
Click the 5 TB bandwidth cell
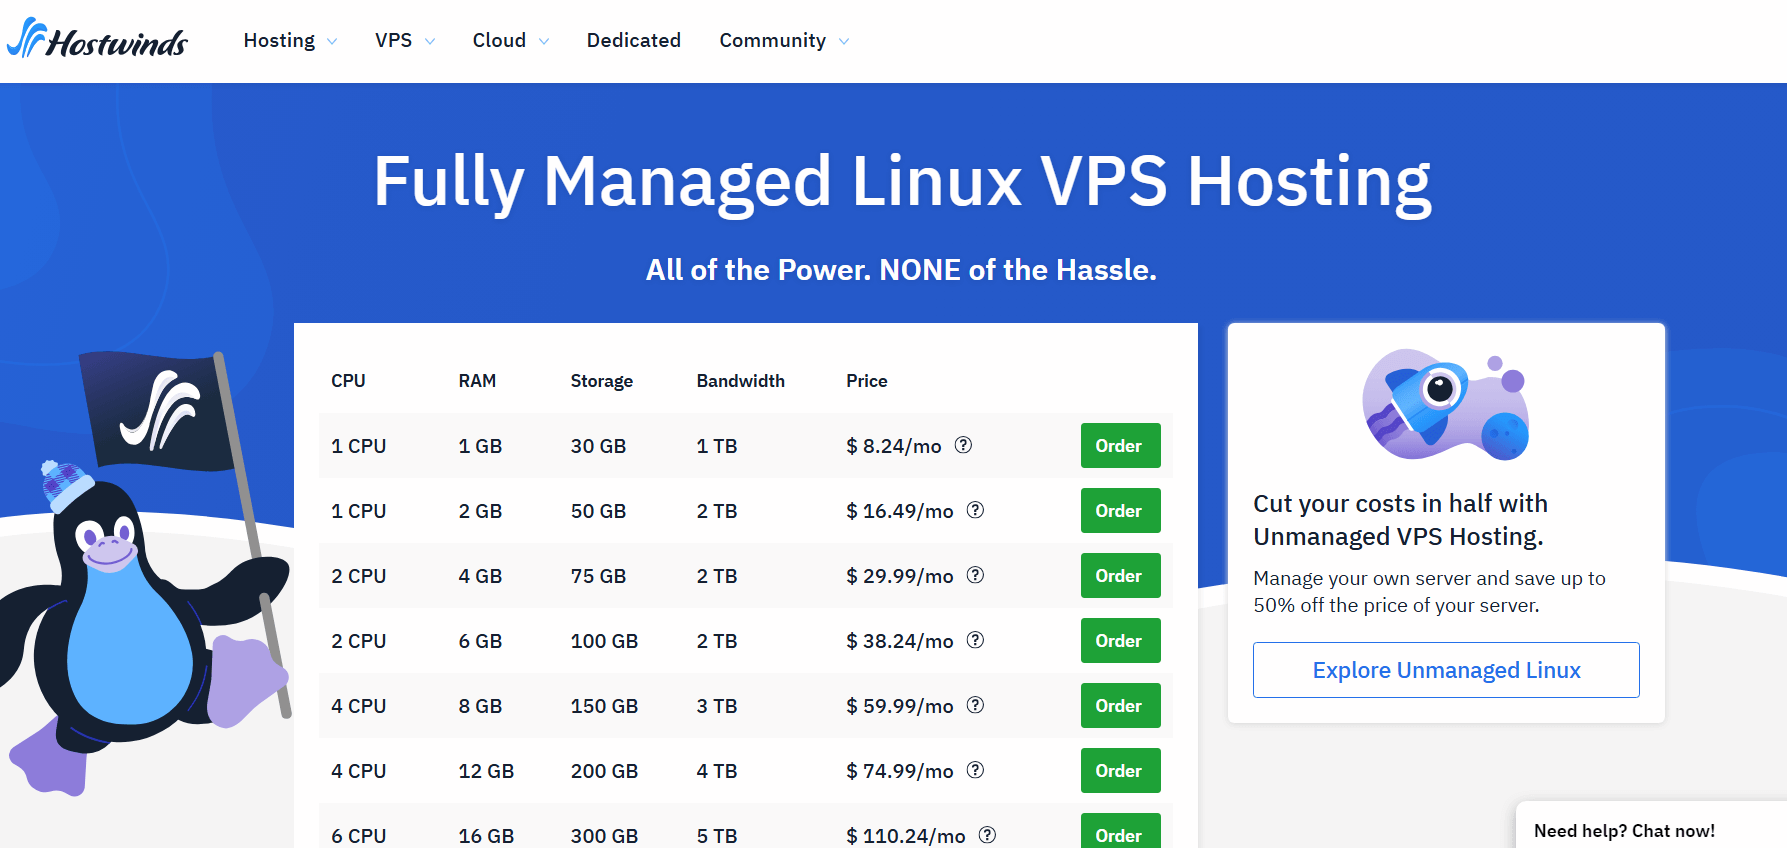tap(717, 836)
